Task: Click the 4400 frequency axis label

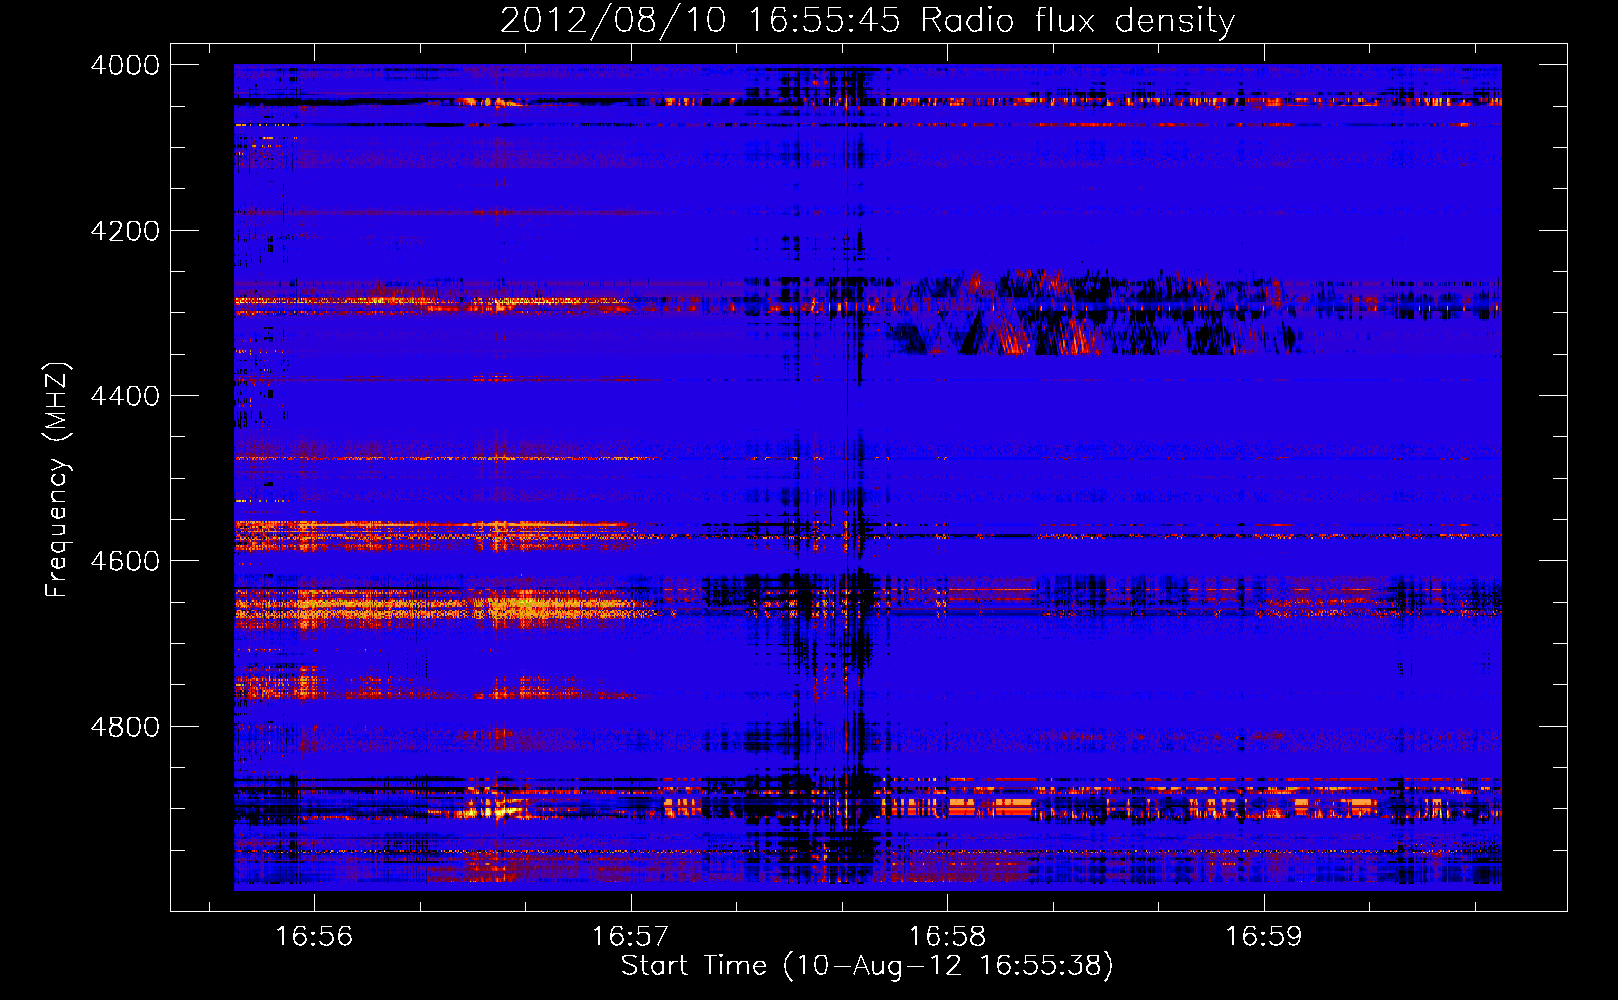Action: (125, 396)
